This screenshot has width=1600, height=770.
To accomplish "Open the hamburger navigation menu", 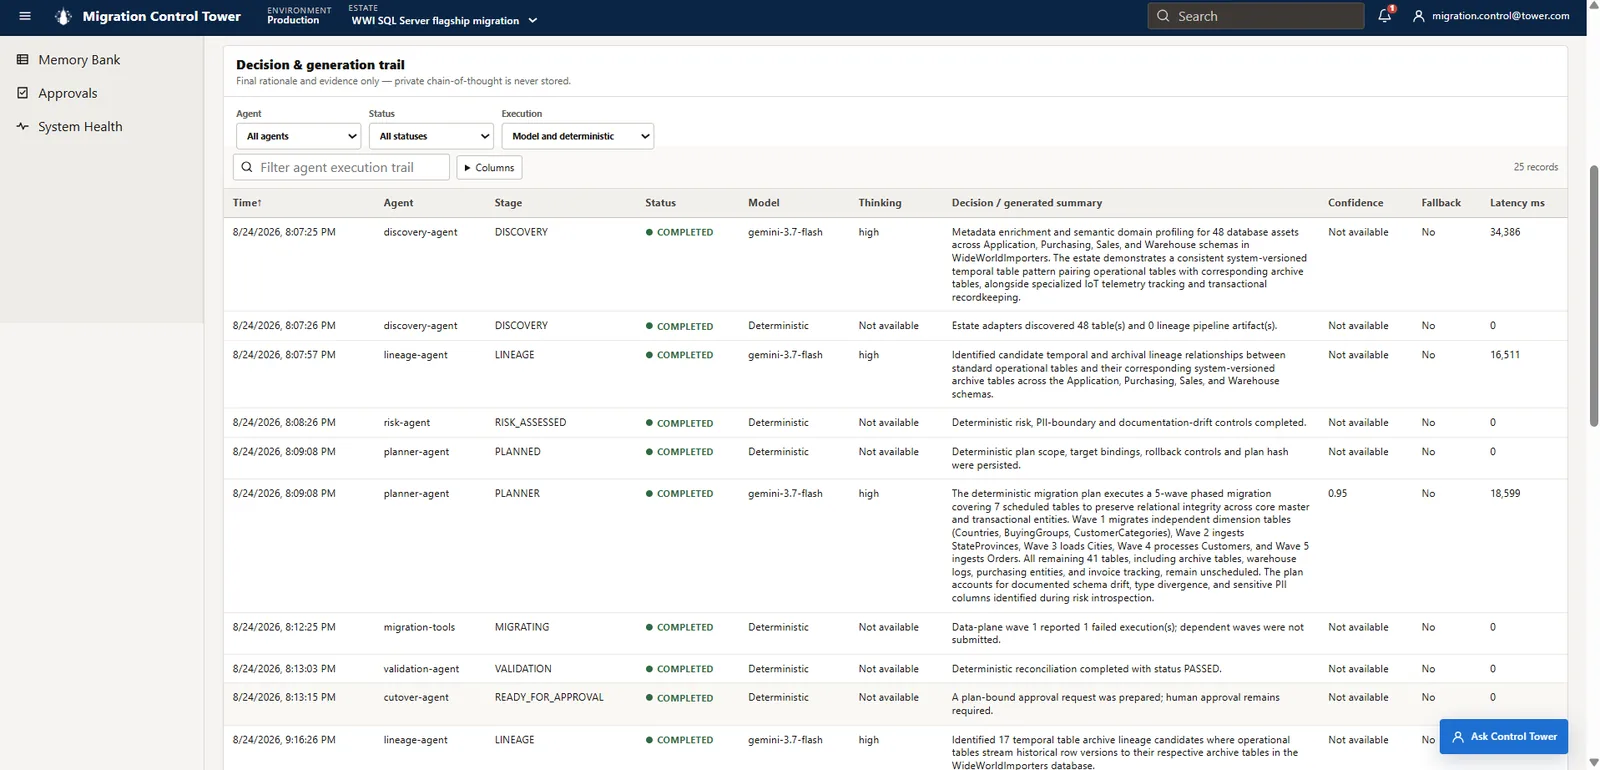I will tap(25, 16).
